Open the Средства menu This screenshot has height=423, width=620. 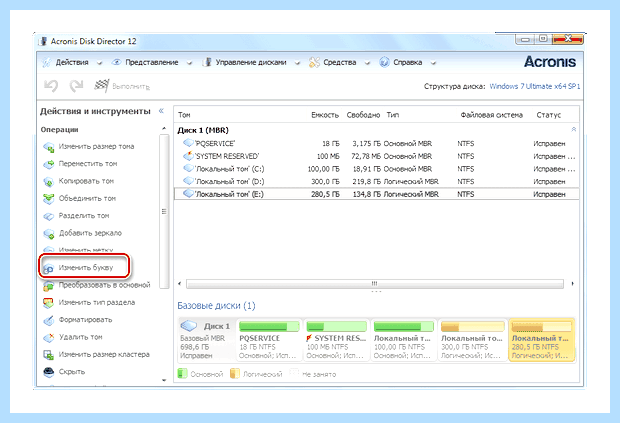(340, 62)
